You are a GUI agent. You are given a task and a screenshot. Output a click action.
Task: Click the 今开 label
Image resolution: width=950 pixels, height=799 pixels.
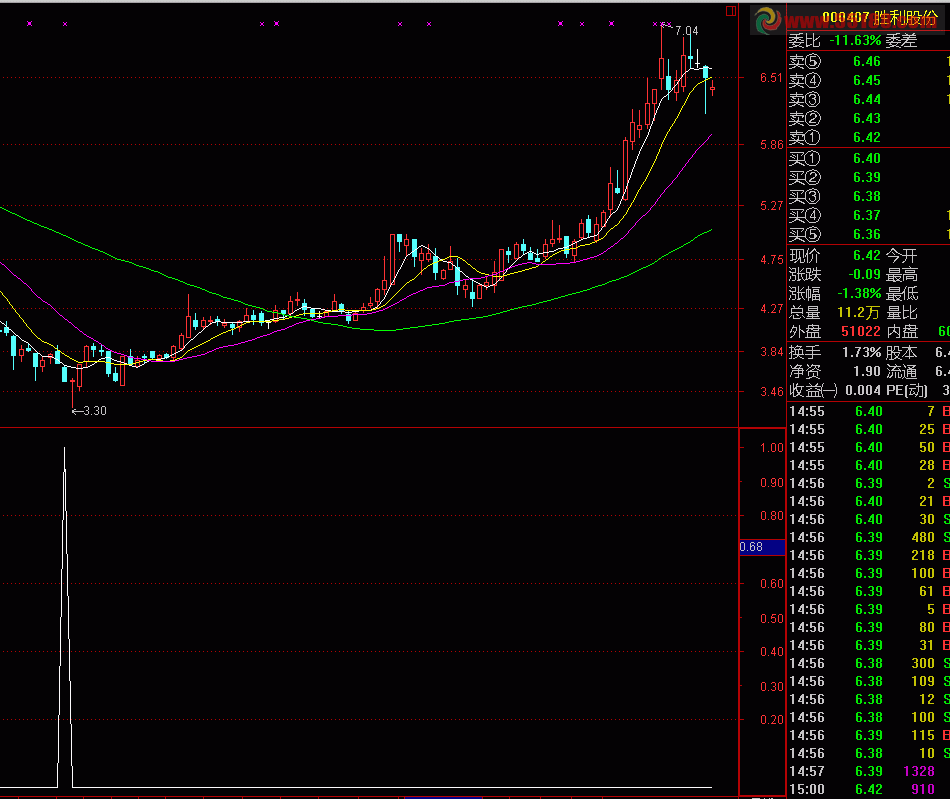pos(902,256)
